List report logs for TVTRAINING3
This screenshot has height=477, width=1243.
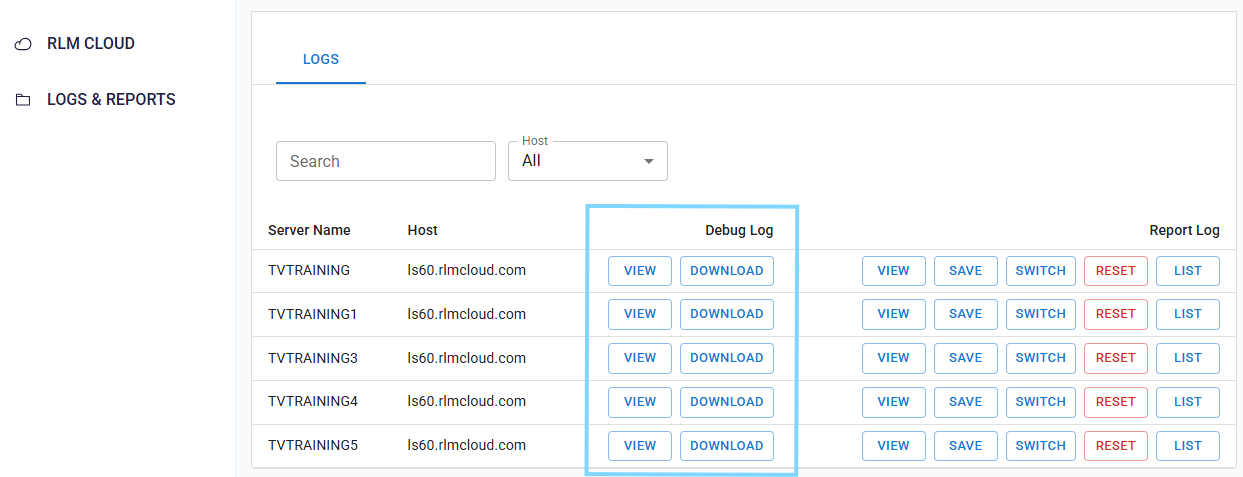tap(1188, 358)
